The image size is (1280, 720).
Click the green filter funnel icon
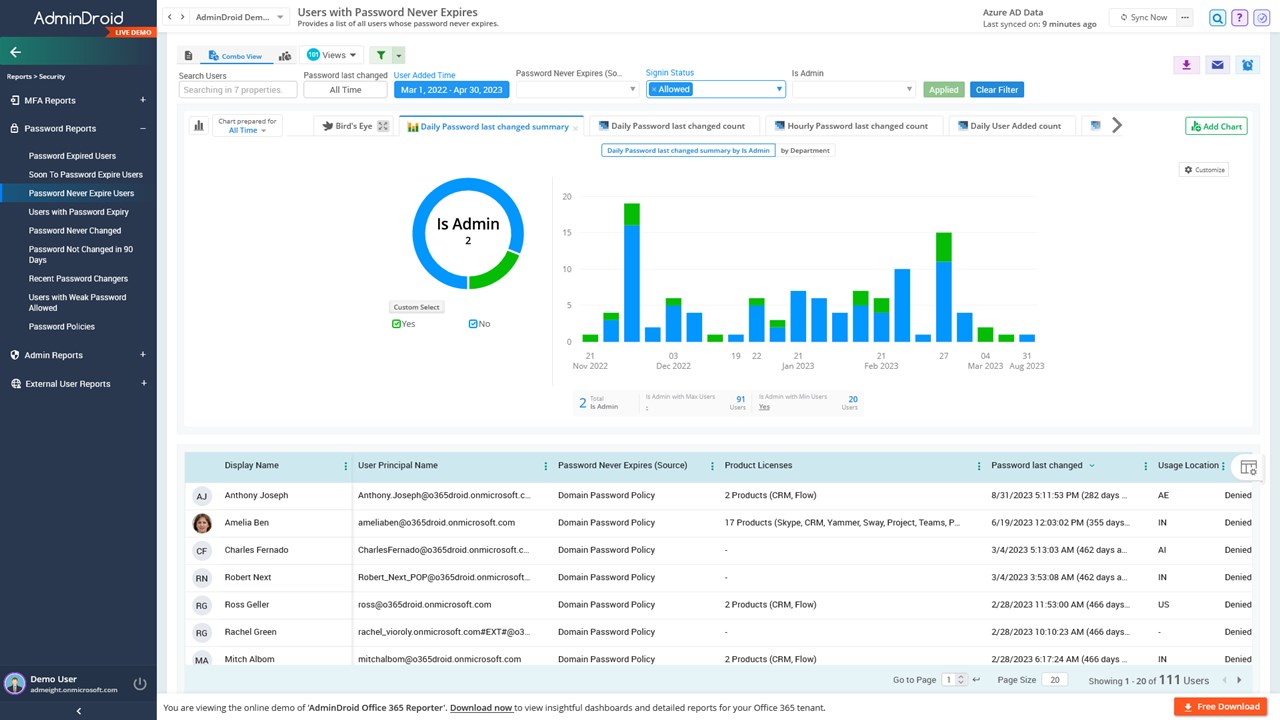tap(381, 55)
